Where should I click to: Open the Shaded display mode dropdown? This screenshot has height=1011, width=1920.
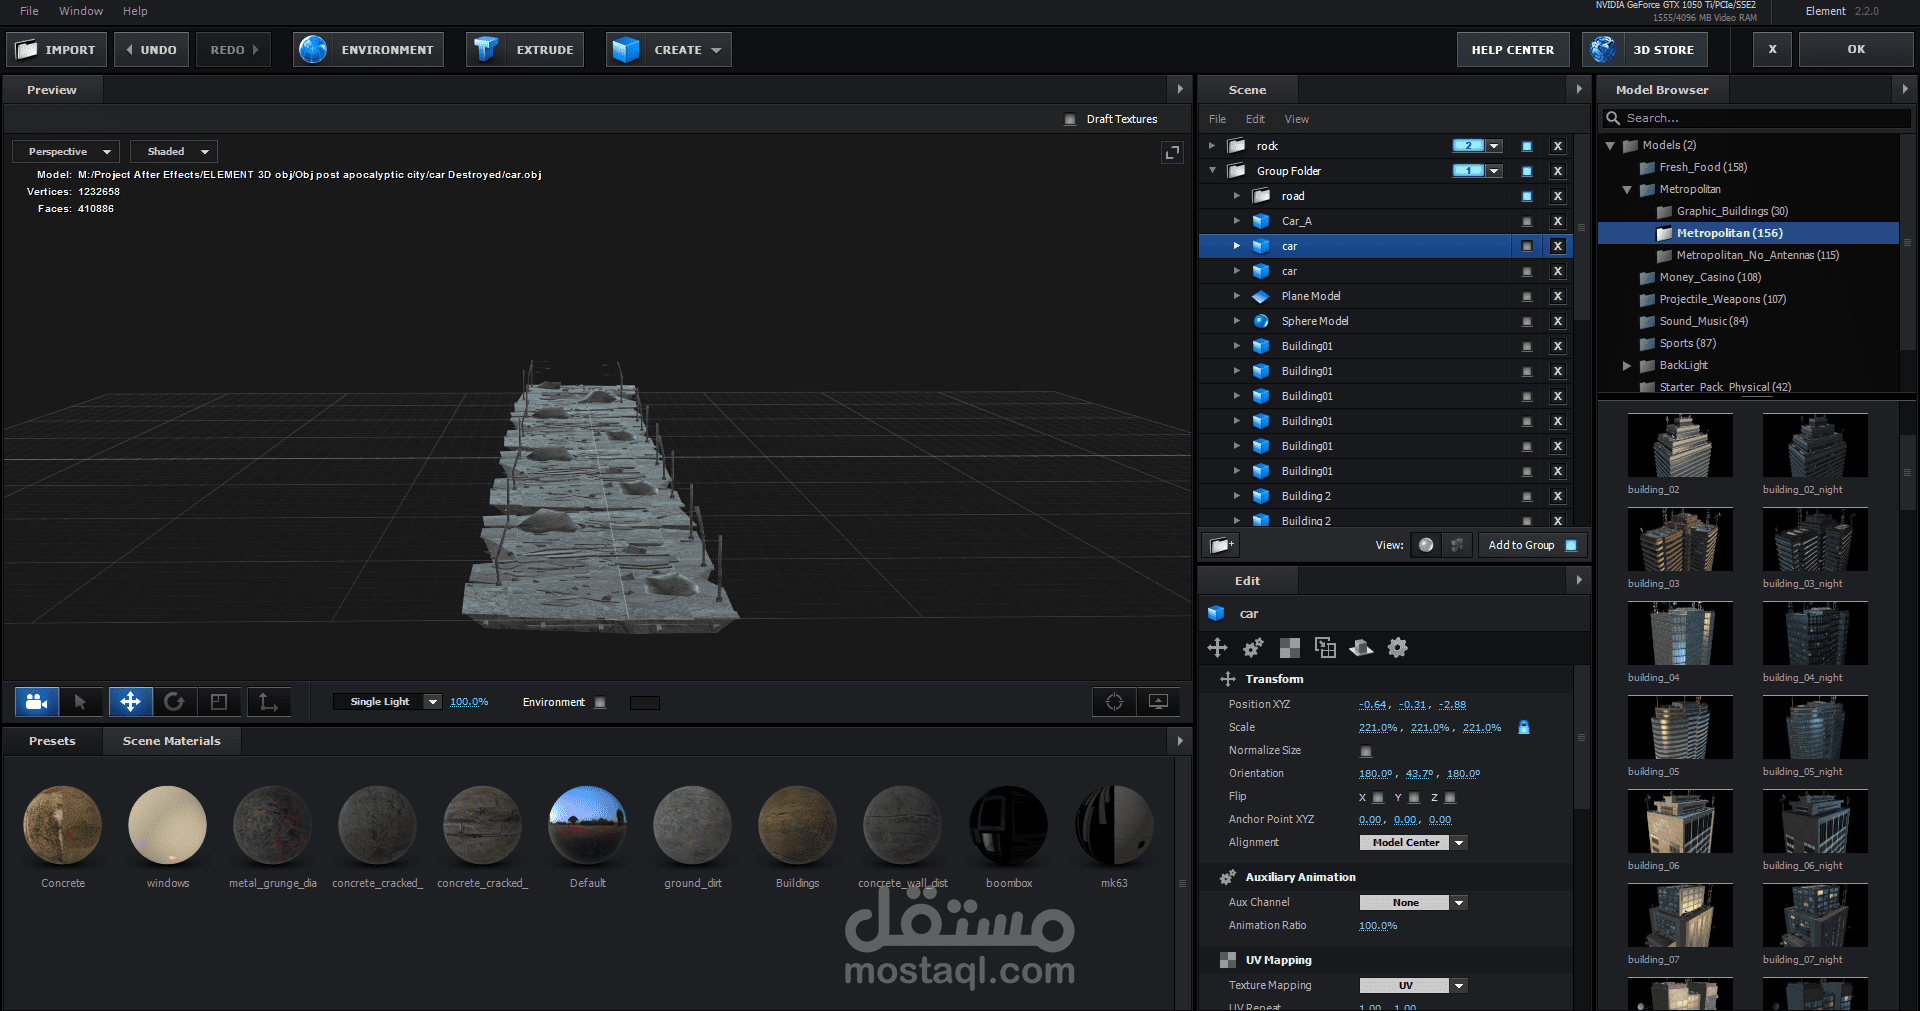[x=174, y=152]
